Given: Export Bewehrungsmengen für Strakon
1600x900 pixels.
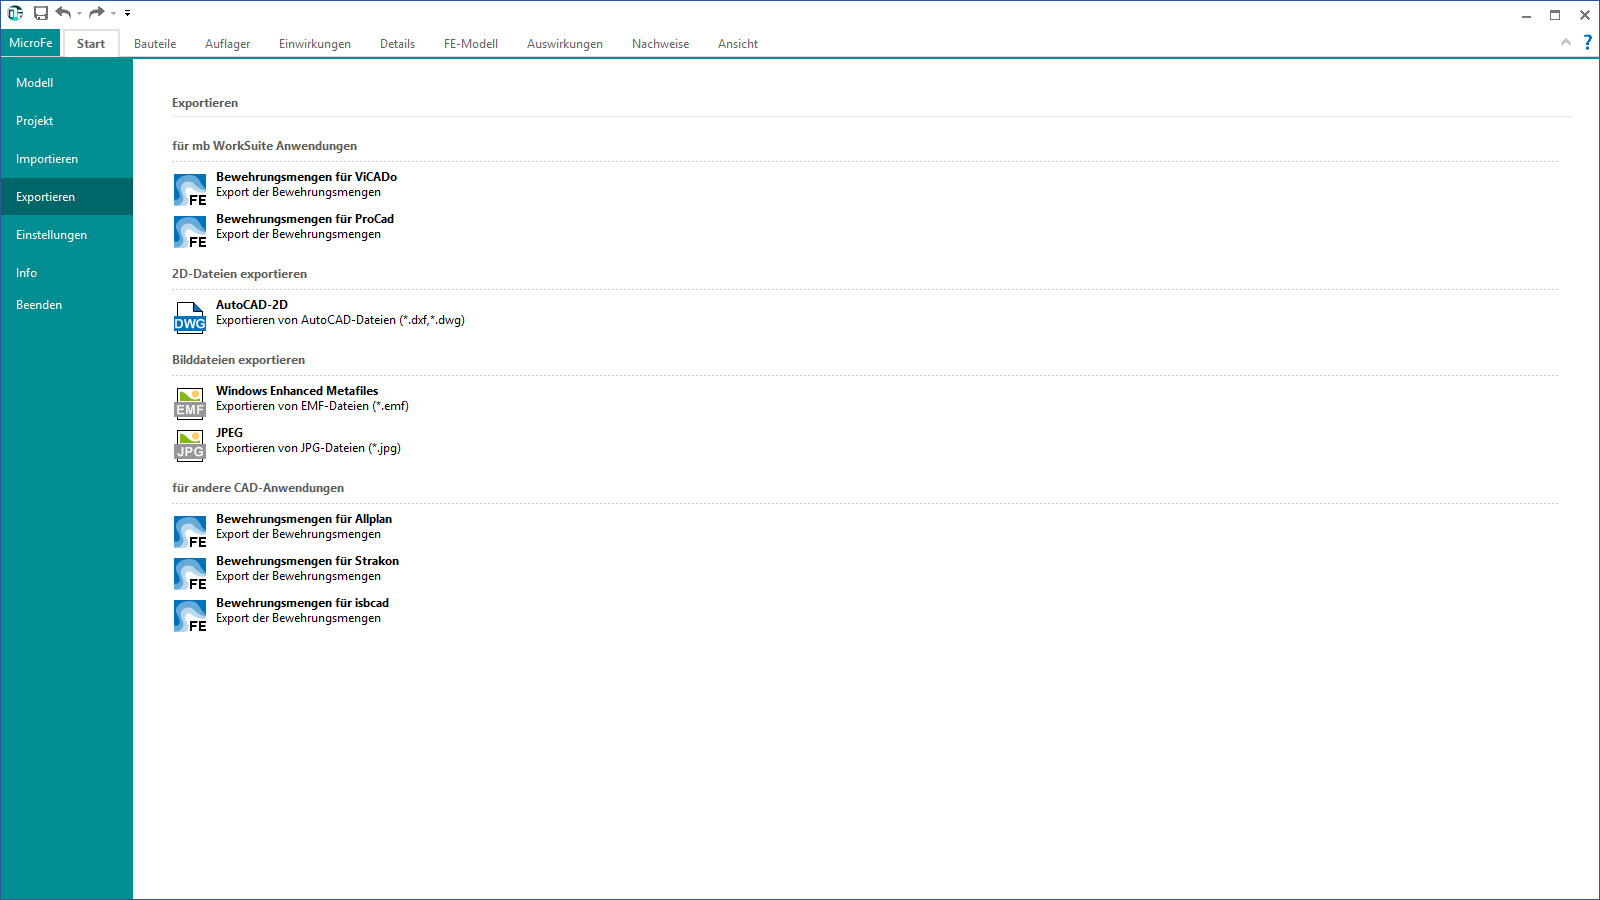Looking at the screenshot, I should pyautogui.click(x=307, y=561).
